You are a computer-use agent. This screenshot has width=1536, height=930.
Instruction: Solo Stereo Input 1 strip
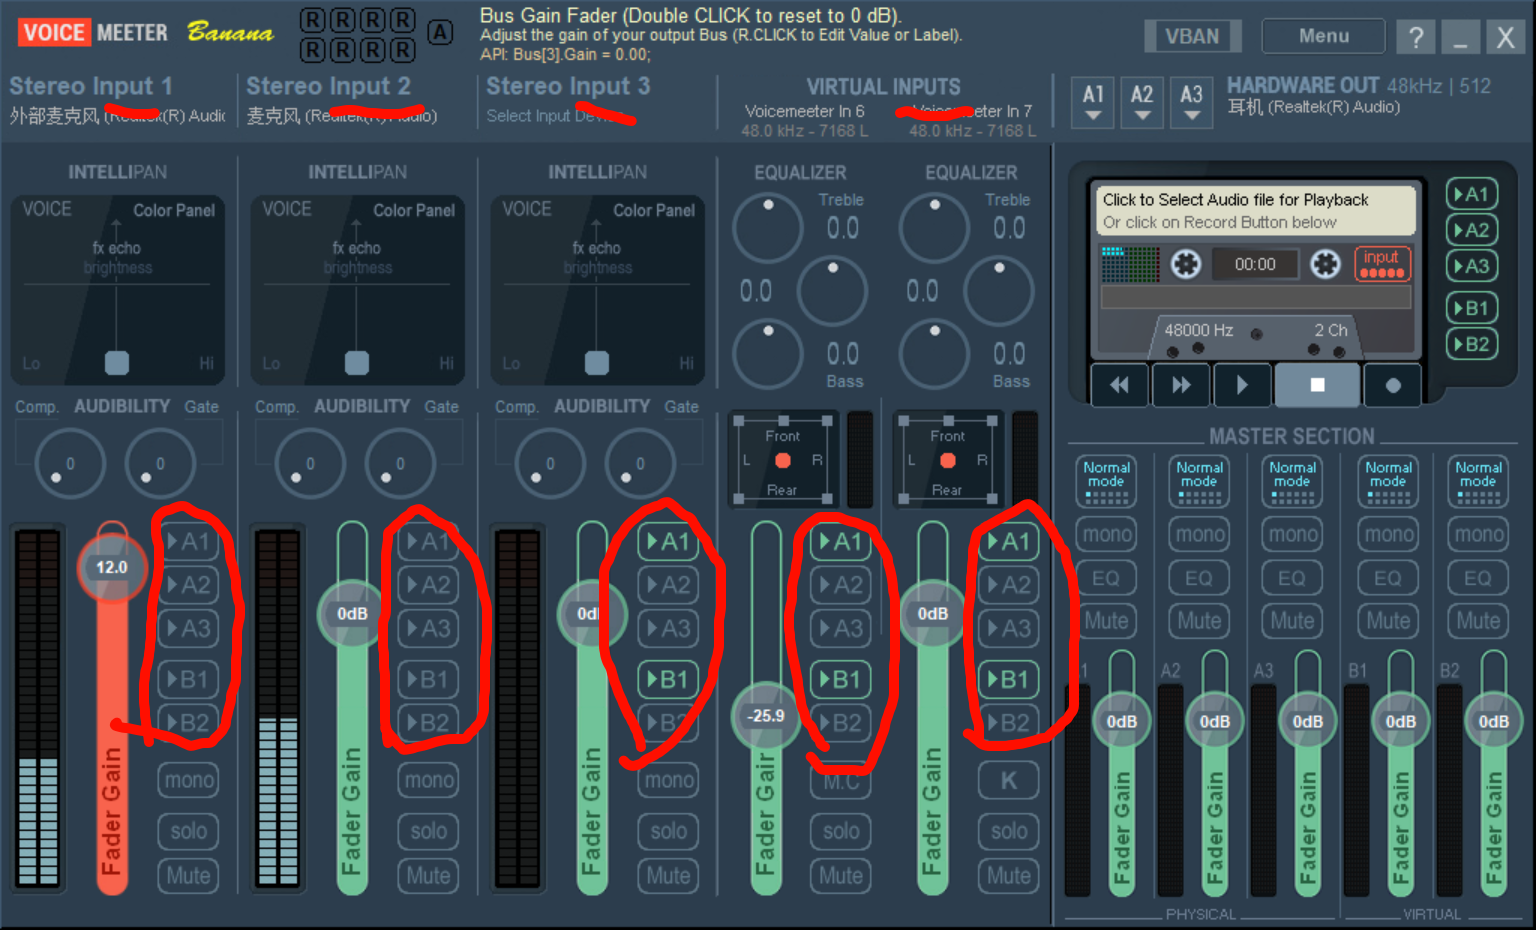pyautogui.click(x=188, y=831)
